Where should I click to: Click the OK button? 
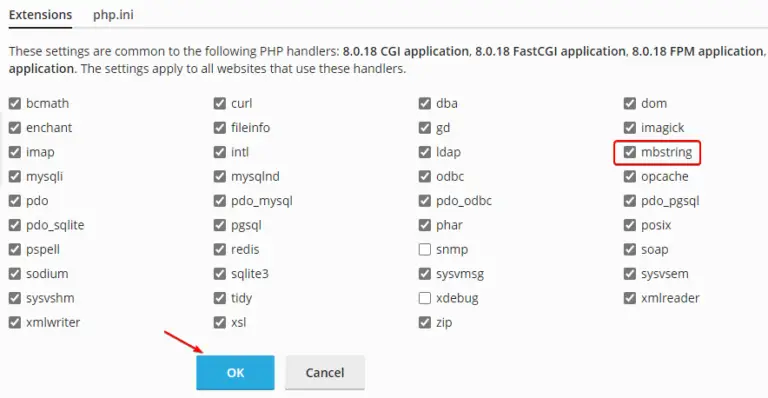click(235, 373)
